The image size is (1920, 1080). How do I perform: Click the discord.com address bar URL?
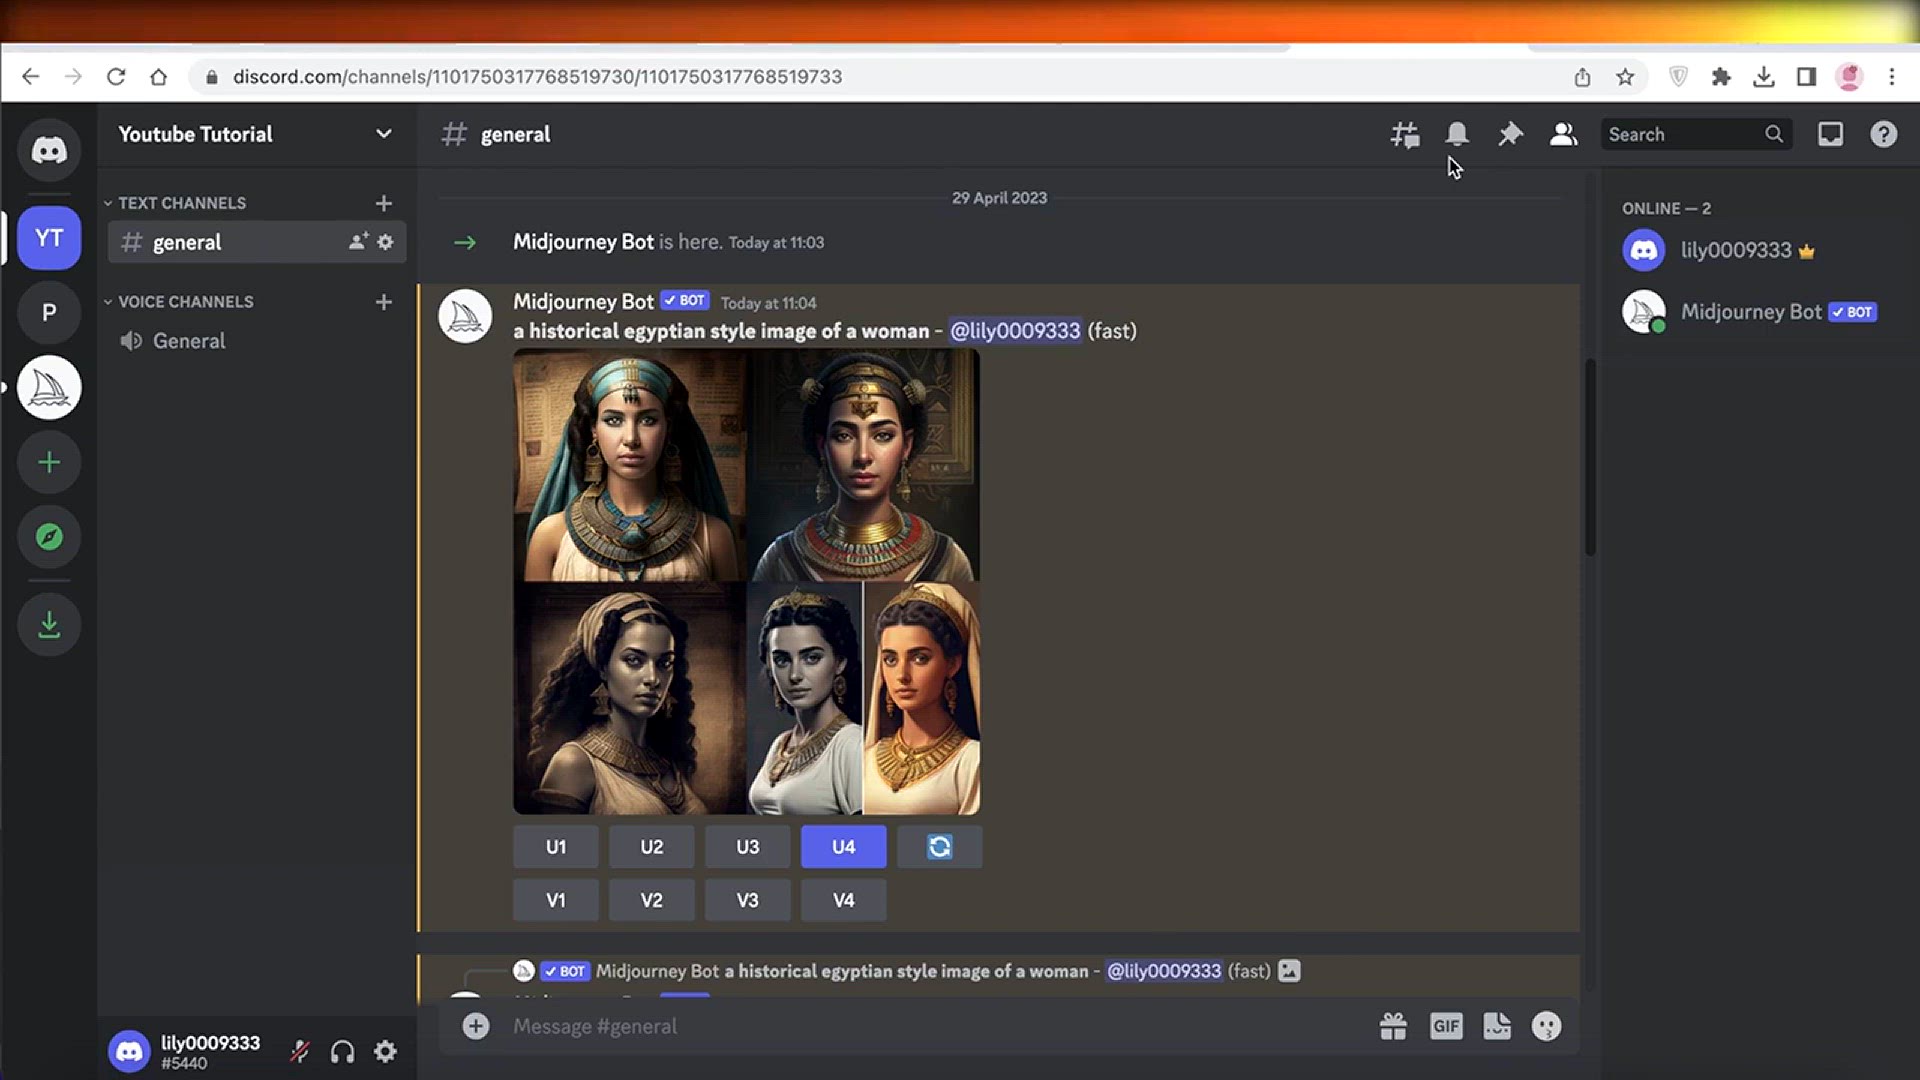coord(537,77)
